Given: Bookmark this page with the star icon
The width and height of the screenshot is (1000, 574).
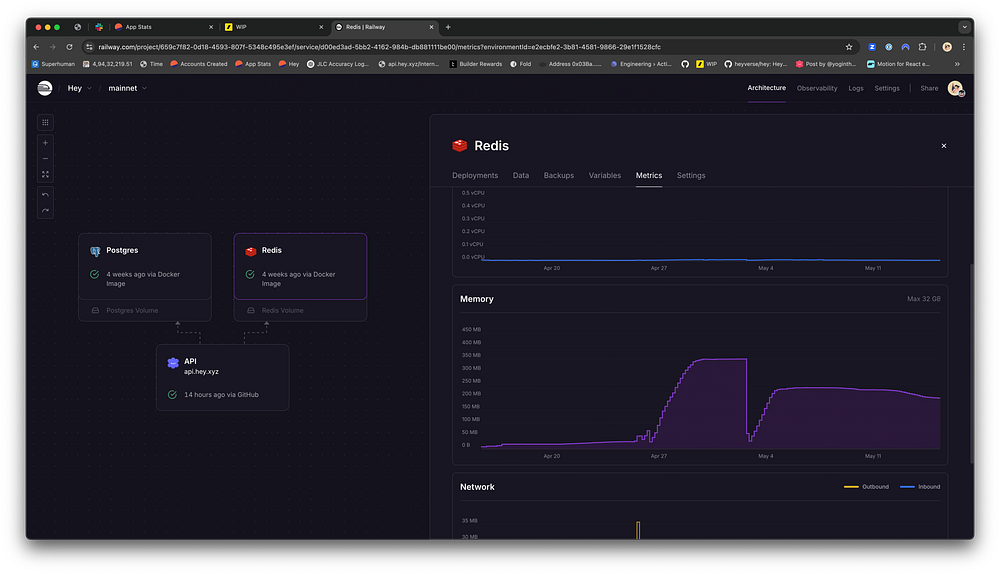Looking at the screenshot, I should [x=849, y=46].
